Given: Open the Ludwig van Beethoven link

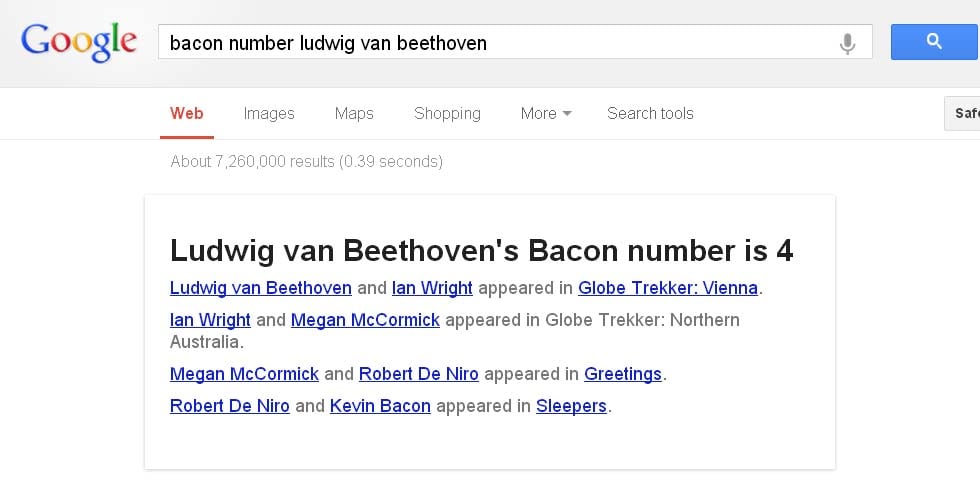Looking at the screenshot, I should (x=261, y=288).
